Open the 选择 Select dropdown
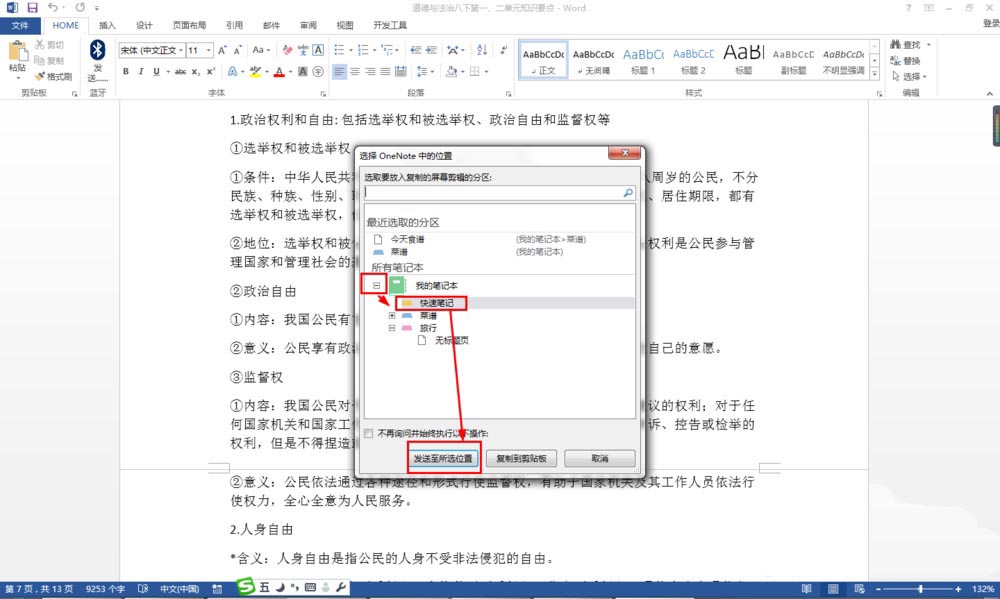The width and height of the screenshot is (1000, 599). [x=909, y=77]
